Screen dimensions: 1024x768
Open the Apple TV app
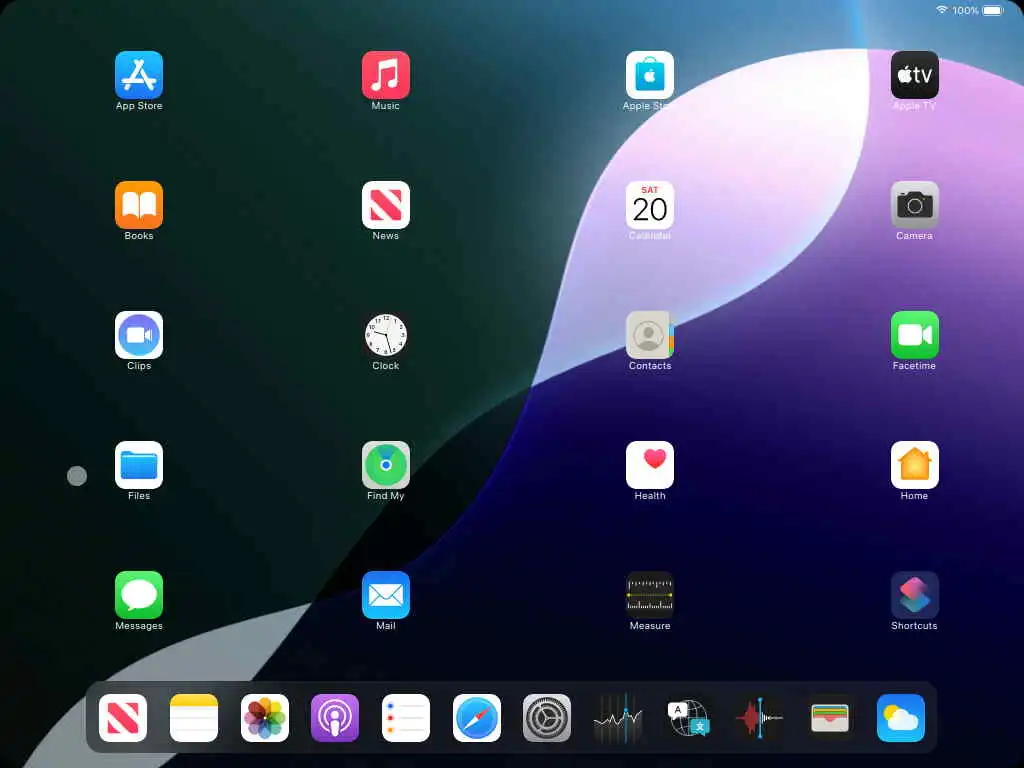pyautogui.click(x=914, y=74)
